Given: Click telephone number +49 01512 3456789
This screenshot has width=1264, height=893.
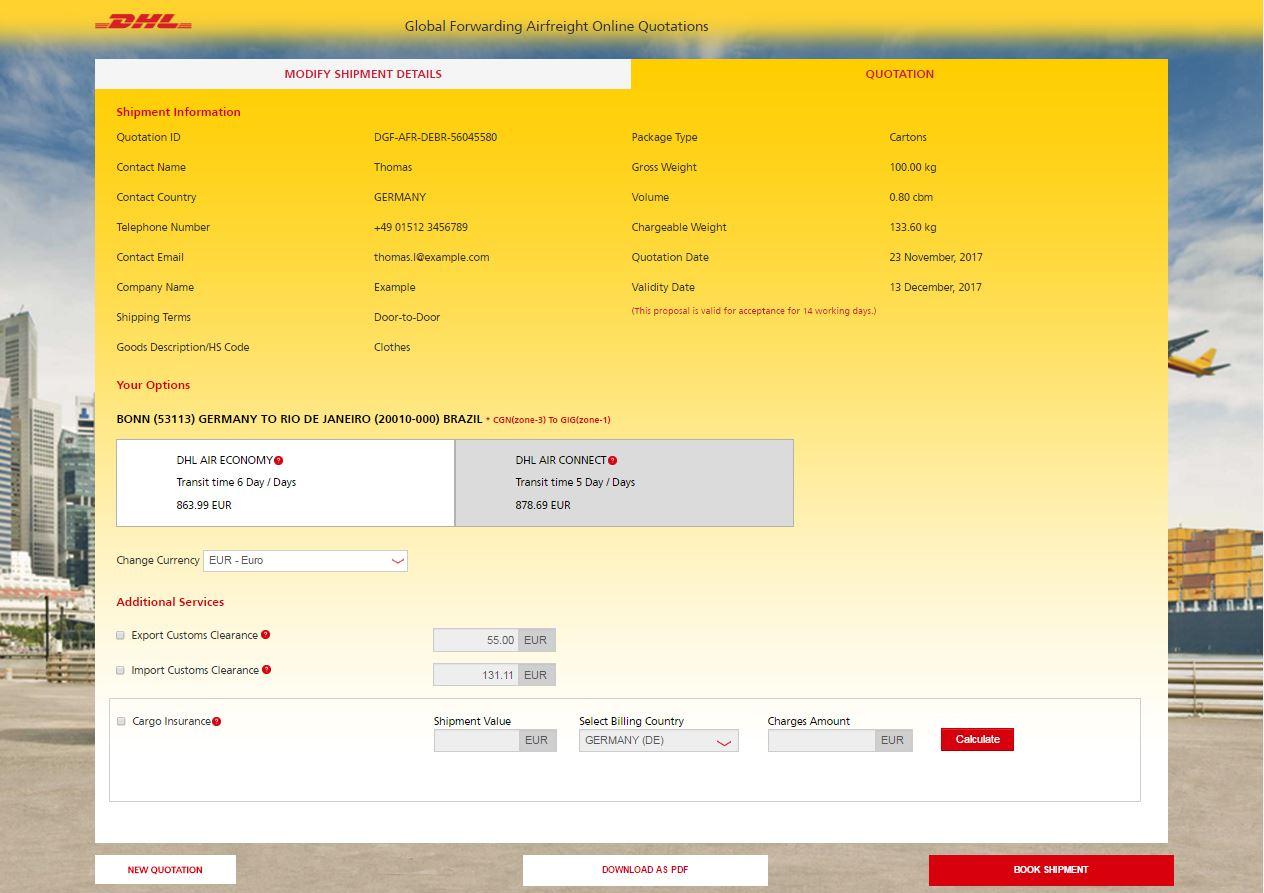Looking at the screenshot, I should tap(421, 228).
